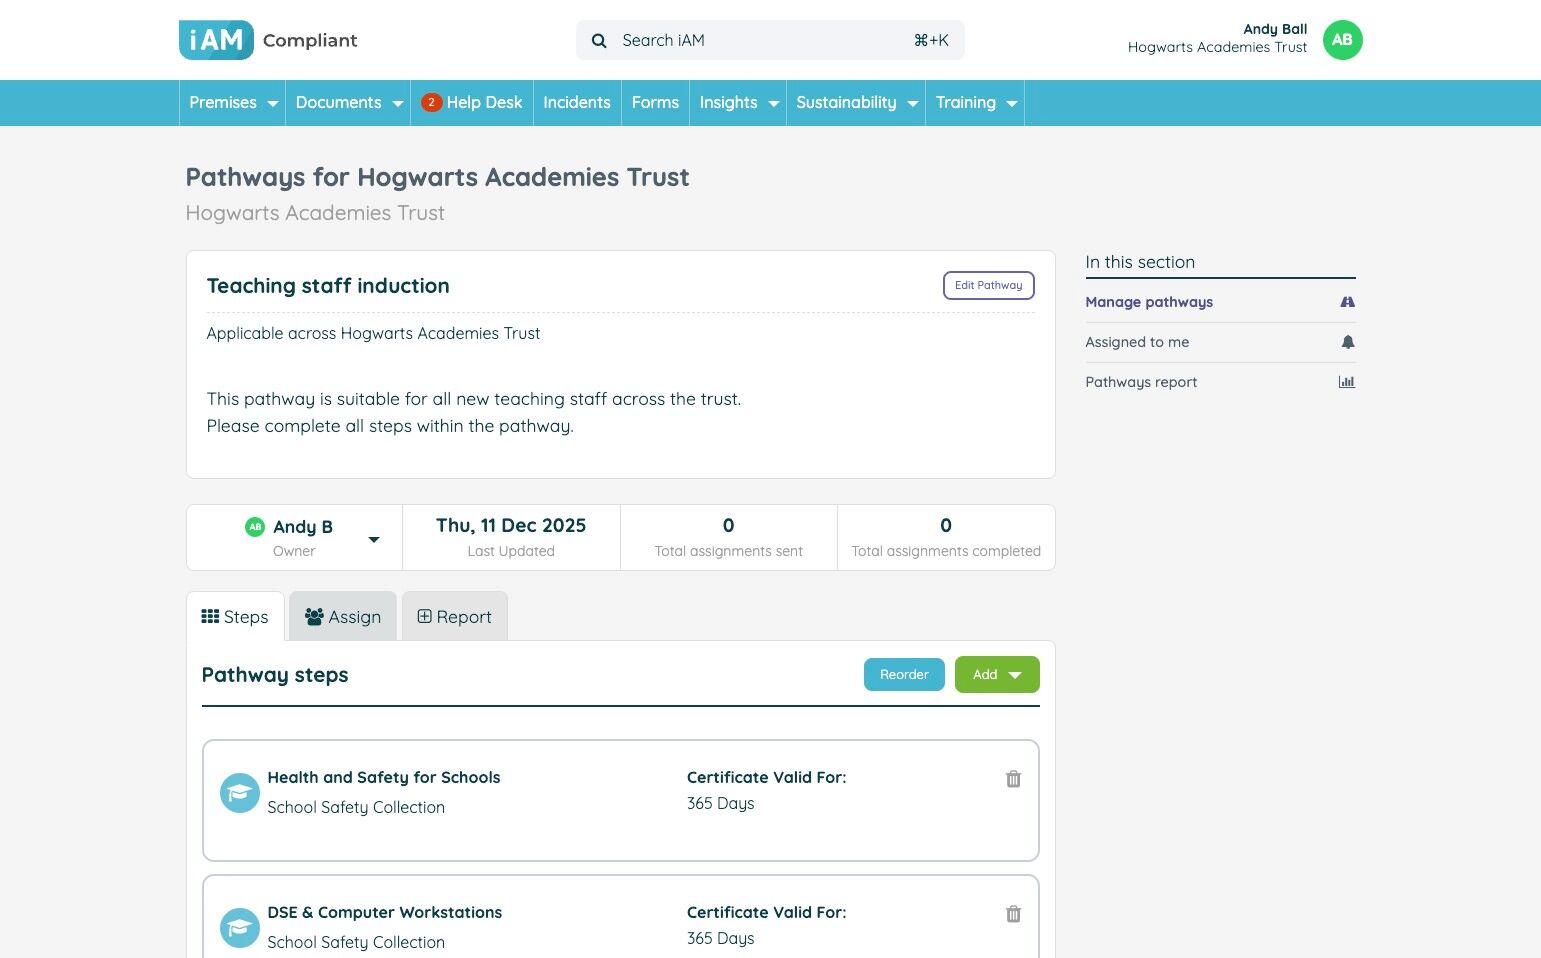This screenshot has height=958, width=1541.
Task: Click the In this section heading
Action: point(1140,263)
